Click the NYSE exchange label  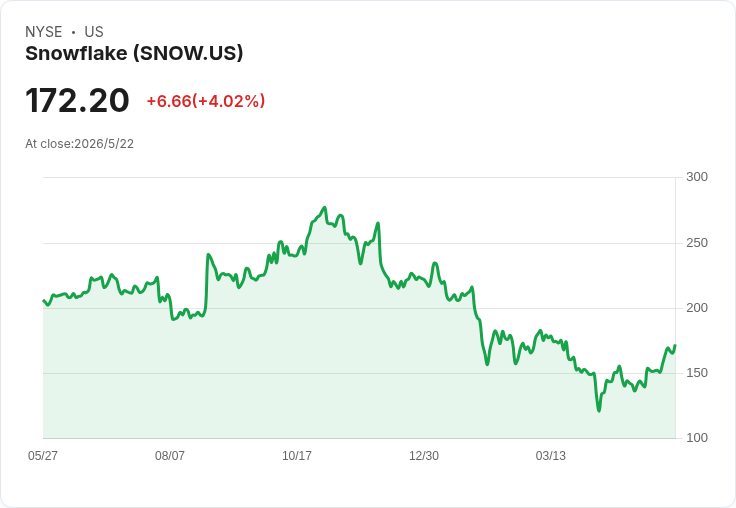tap(44, 32)
